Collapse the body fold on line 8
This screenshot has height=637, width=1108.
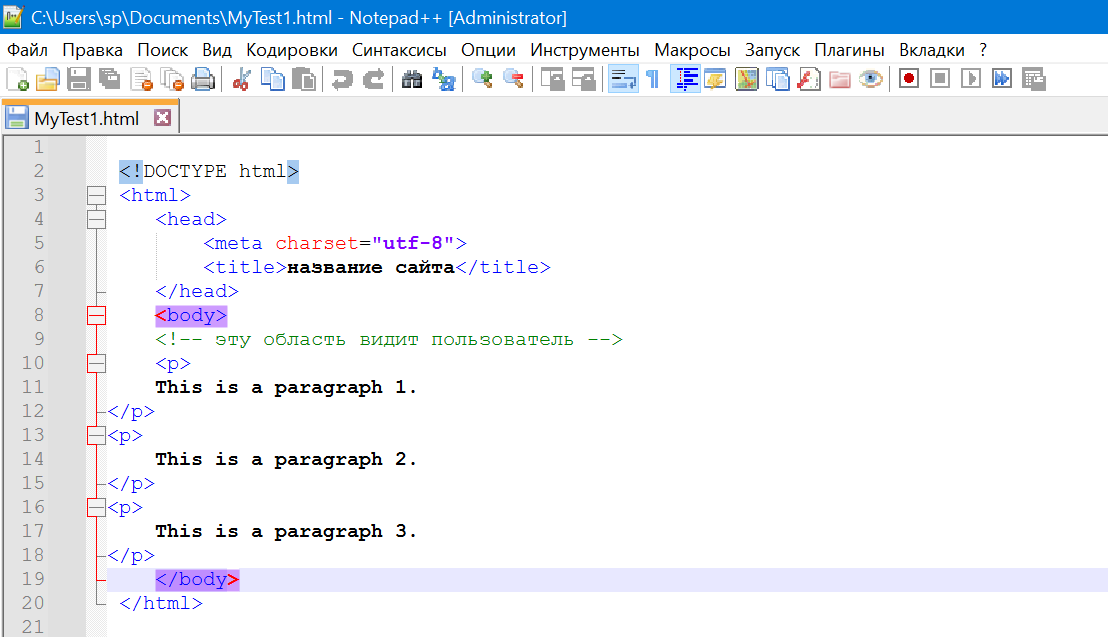96,315
